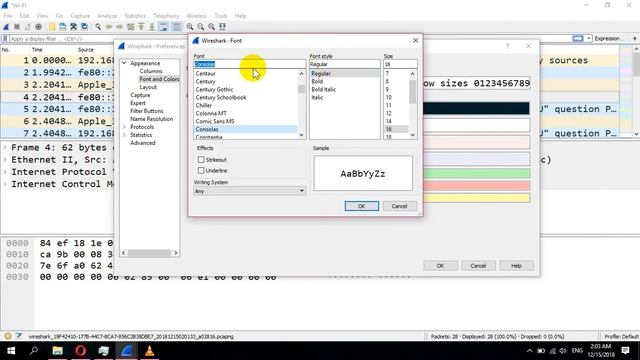640x360 pixels.
Task: Open Windows Start menu
Action: (11, 351)
